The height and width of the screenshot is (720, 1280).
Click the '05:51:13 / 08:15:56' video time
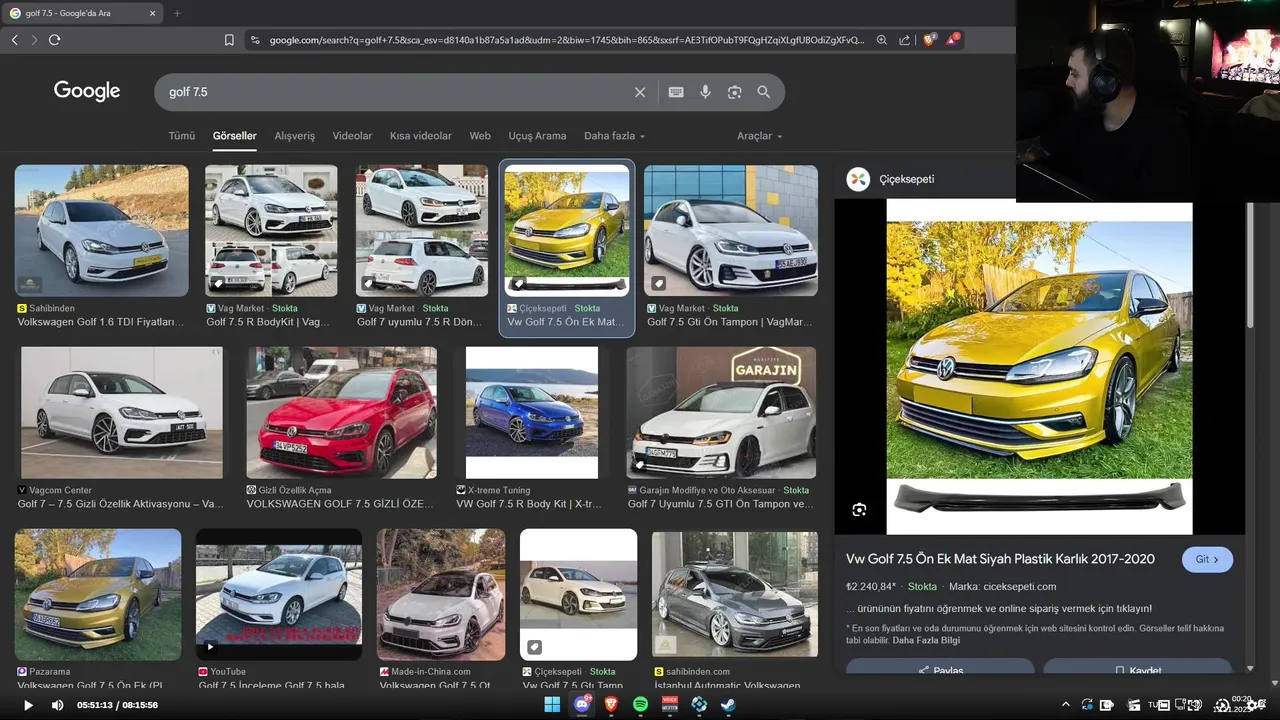click(x=118, y=705)
